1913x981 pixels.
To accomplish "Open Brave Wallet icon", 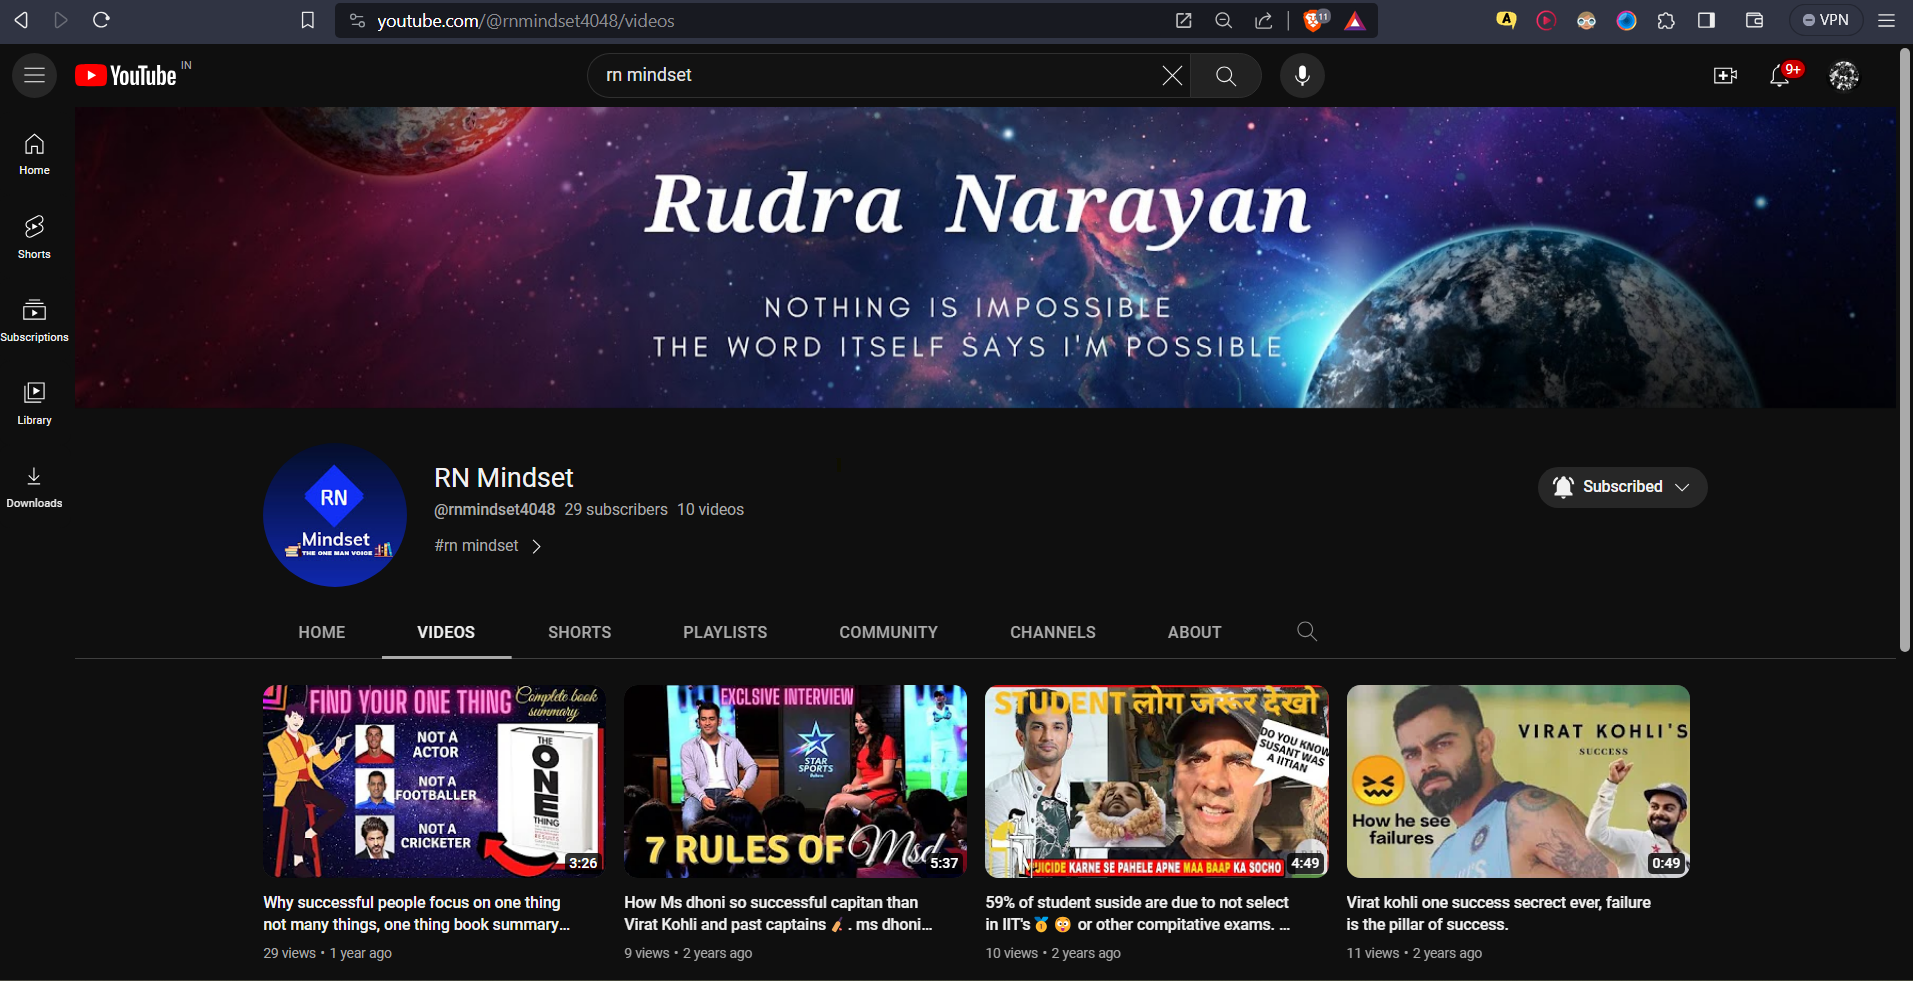I will (x=1754, y=20).
